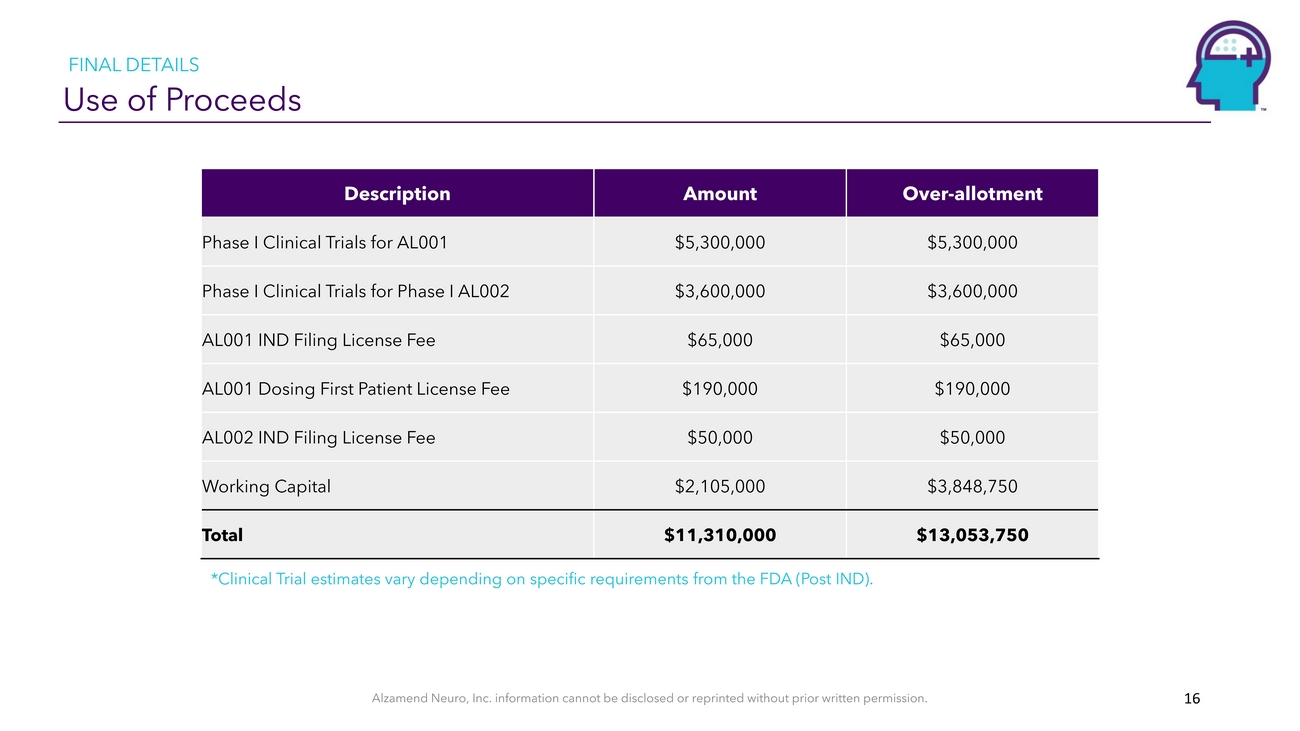Select the Description column header
This screenshot has height=731, width=1300.
point(397,194)
